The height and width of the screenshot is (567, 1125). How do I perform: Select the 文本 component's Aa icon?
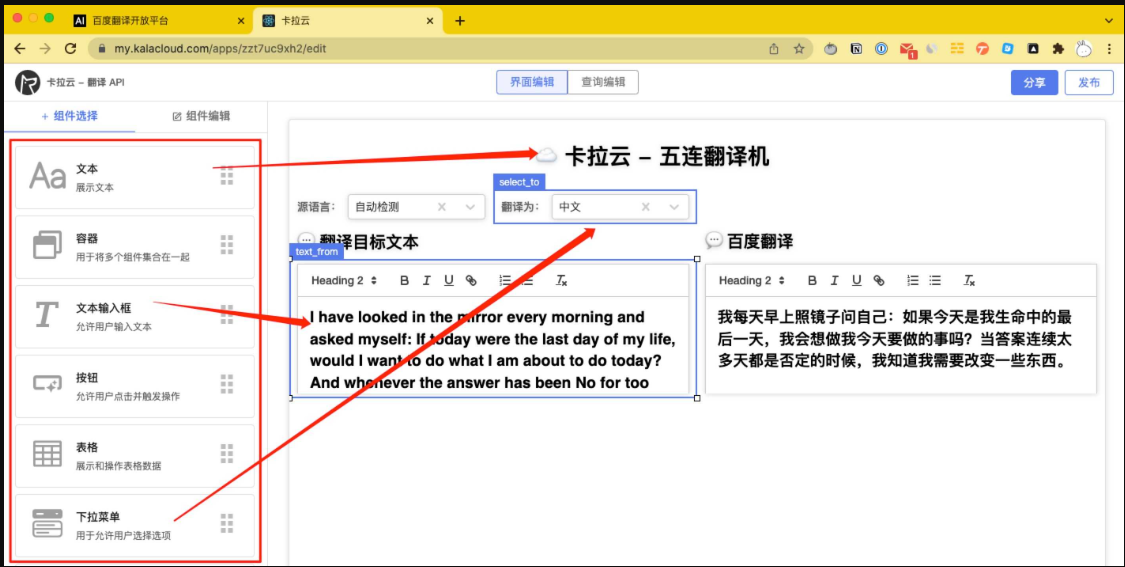(47, 176)
